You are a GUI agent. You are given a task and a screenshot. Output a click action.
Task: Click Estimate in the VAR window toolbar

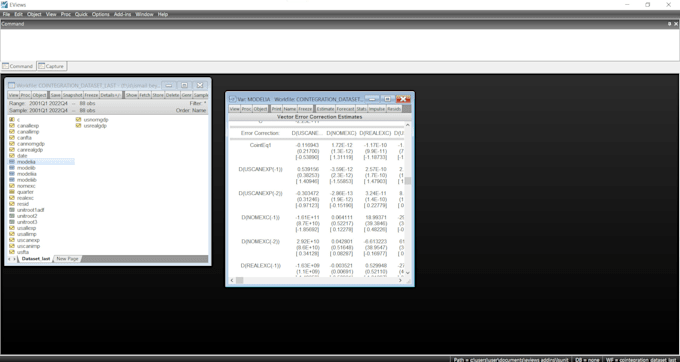(x=325, y=109)
